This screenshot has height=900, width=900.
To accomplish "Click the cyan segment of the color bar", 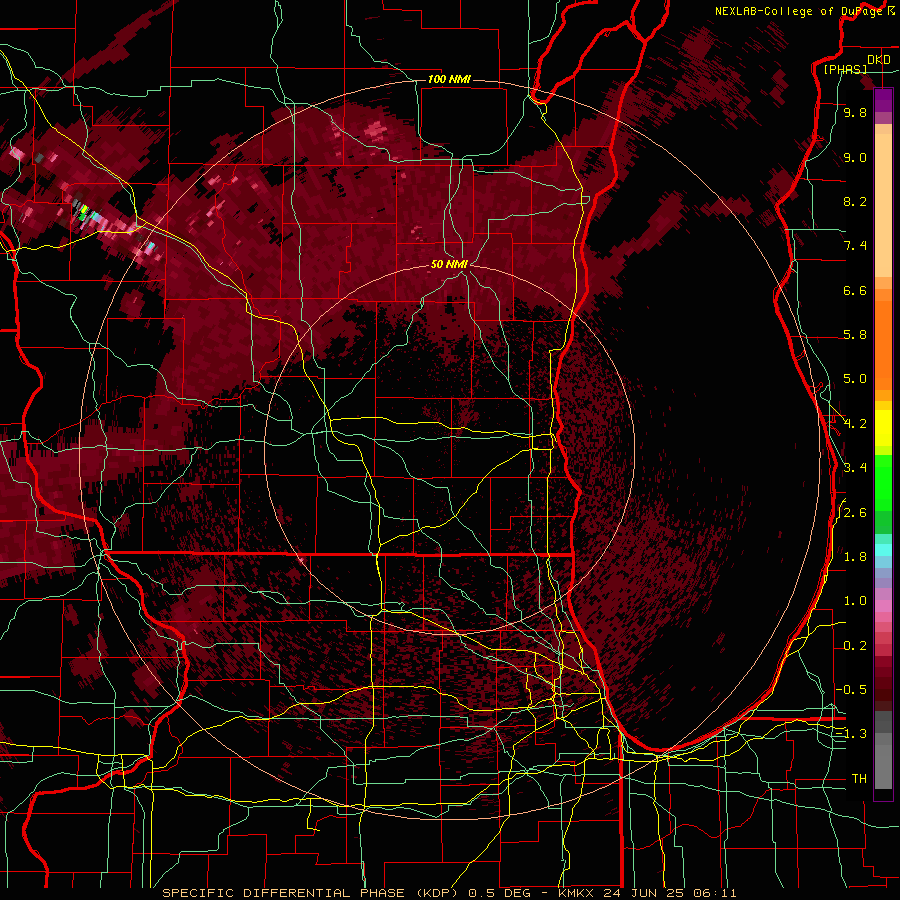I will (x=883, y=550).
